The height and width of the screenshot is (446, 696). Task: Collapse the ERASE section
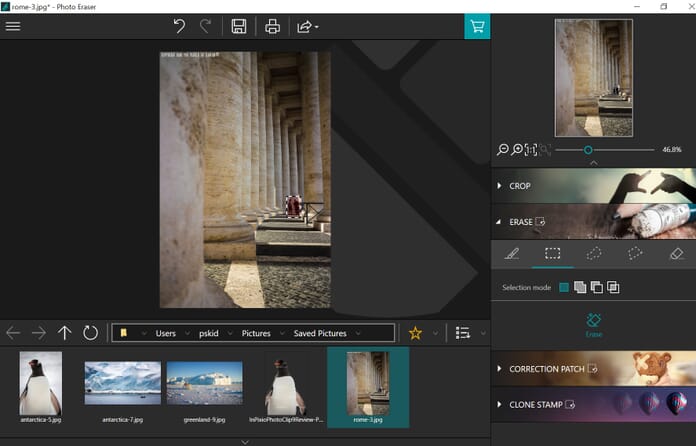[x=498, y=221]
